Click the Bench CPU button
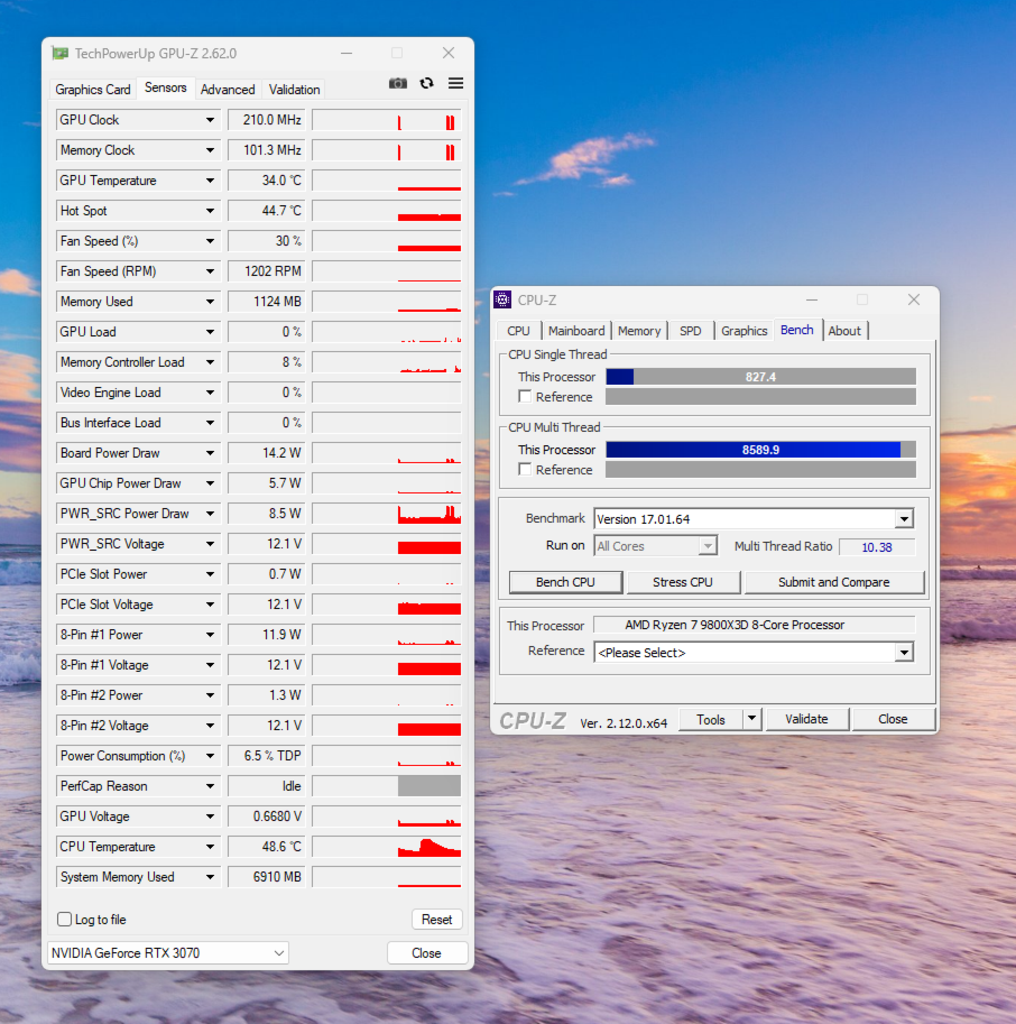 pyautogui.click(x=565, y=582)
